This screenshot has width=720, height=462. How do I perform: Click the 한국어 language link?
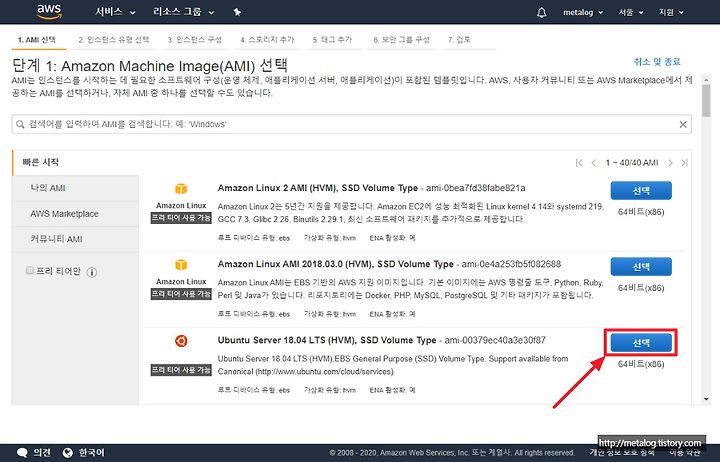(x=91, y=453)
